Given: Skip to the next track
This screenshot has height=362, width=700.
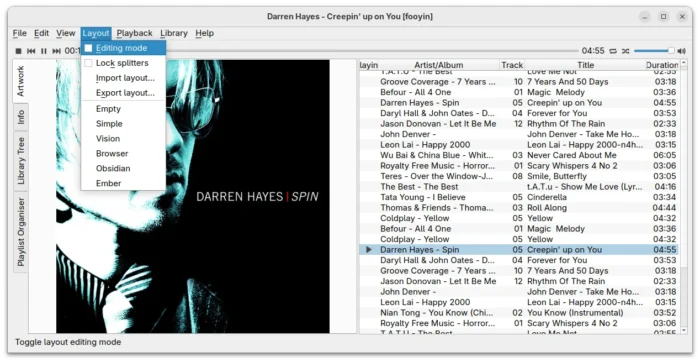Looking at the screenshot, I should 56,51.
